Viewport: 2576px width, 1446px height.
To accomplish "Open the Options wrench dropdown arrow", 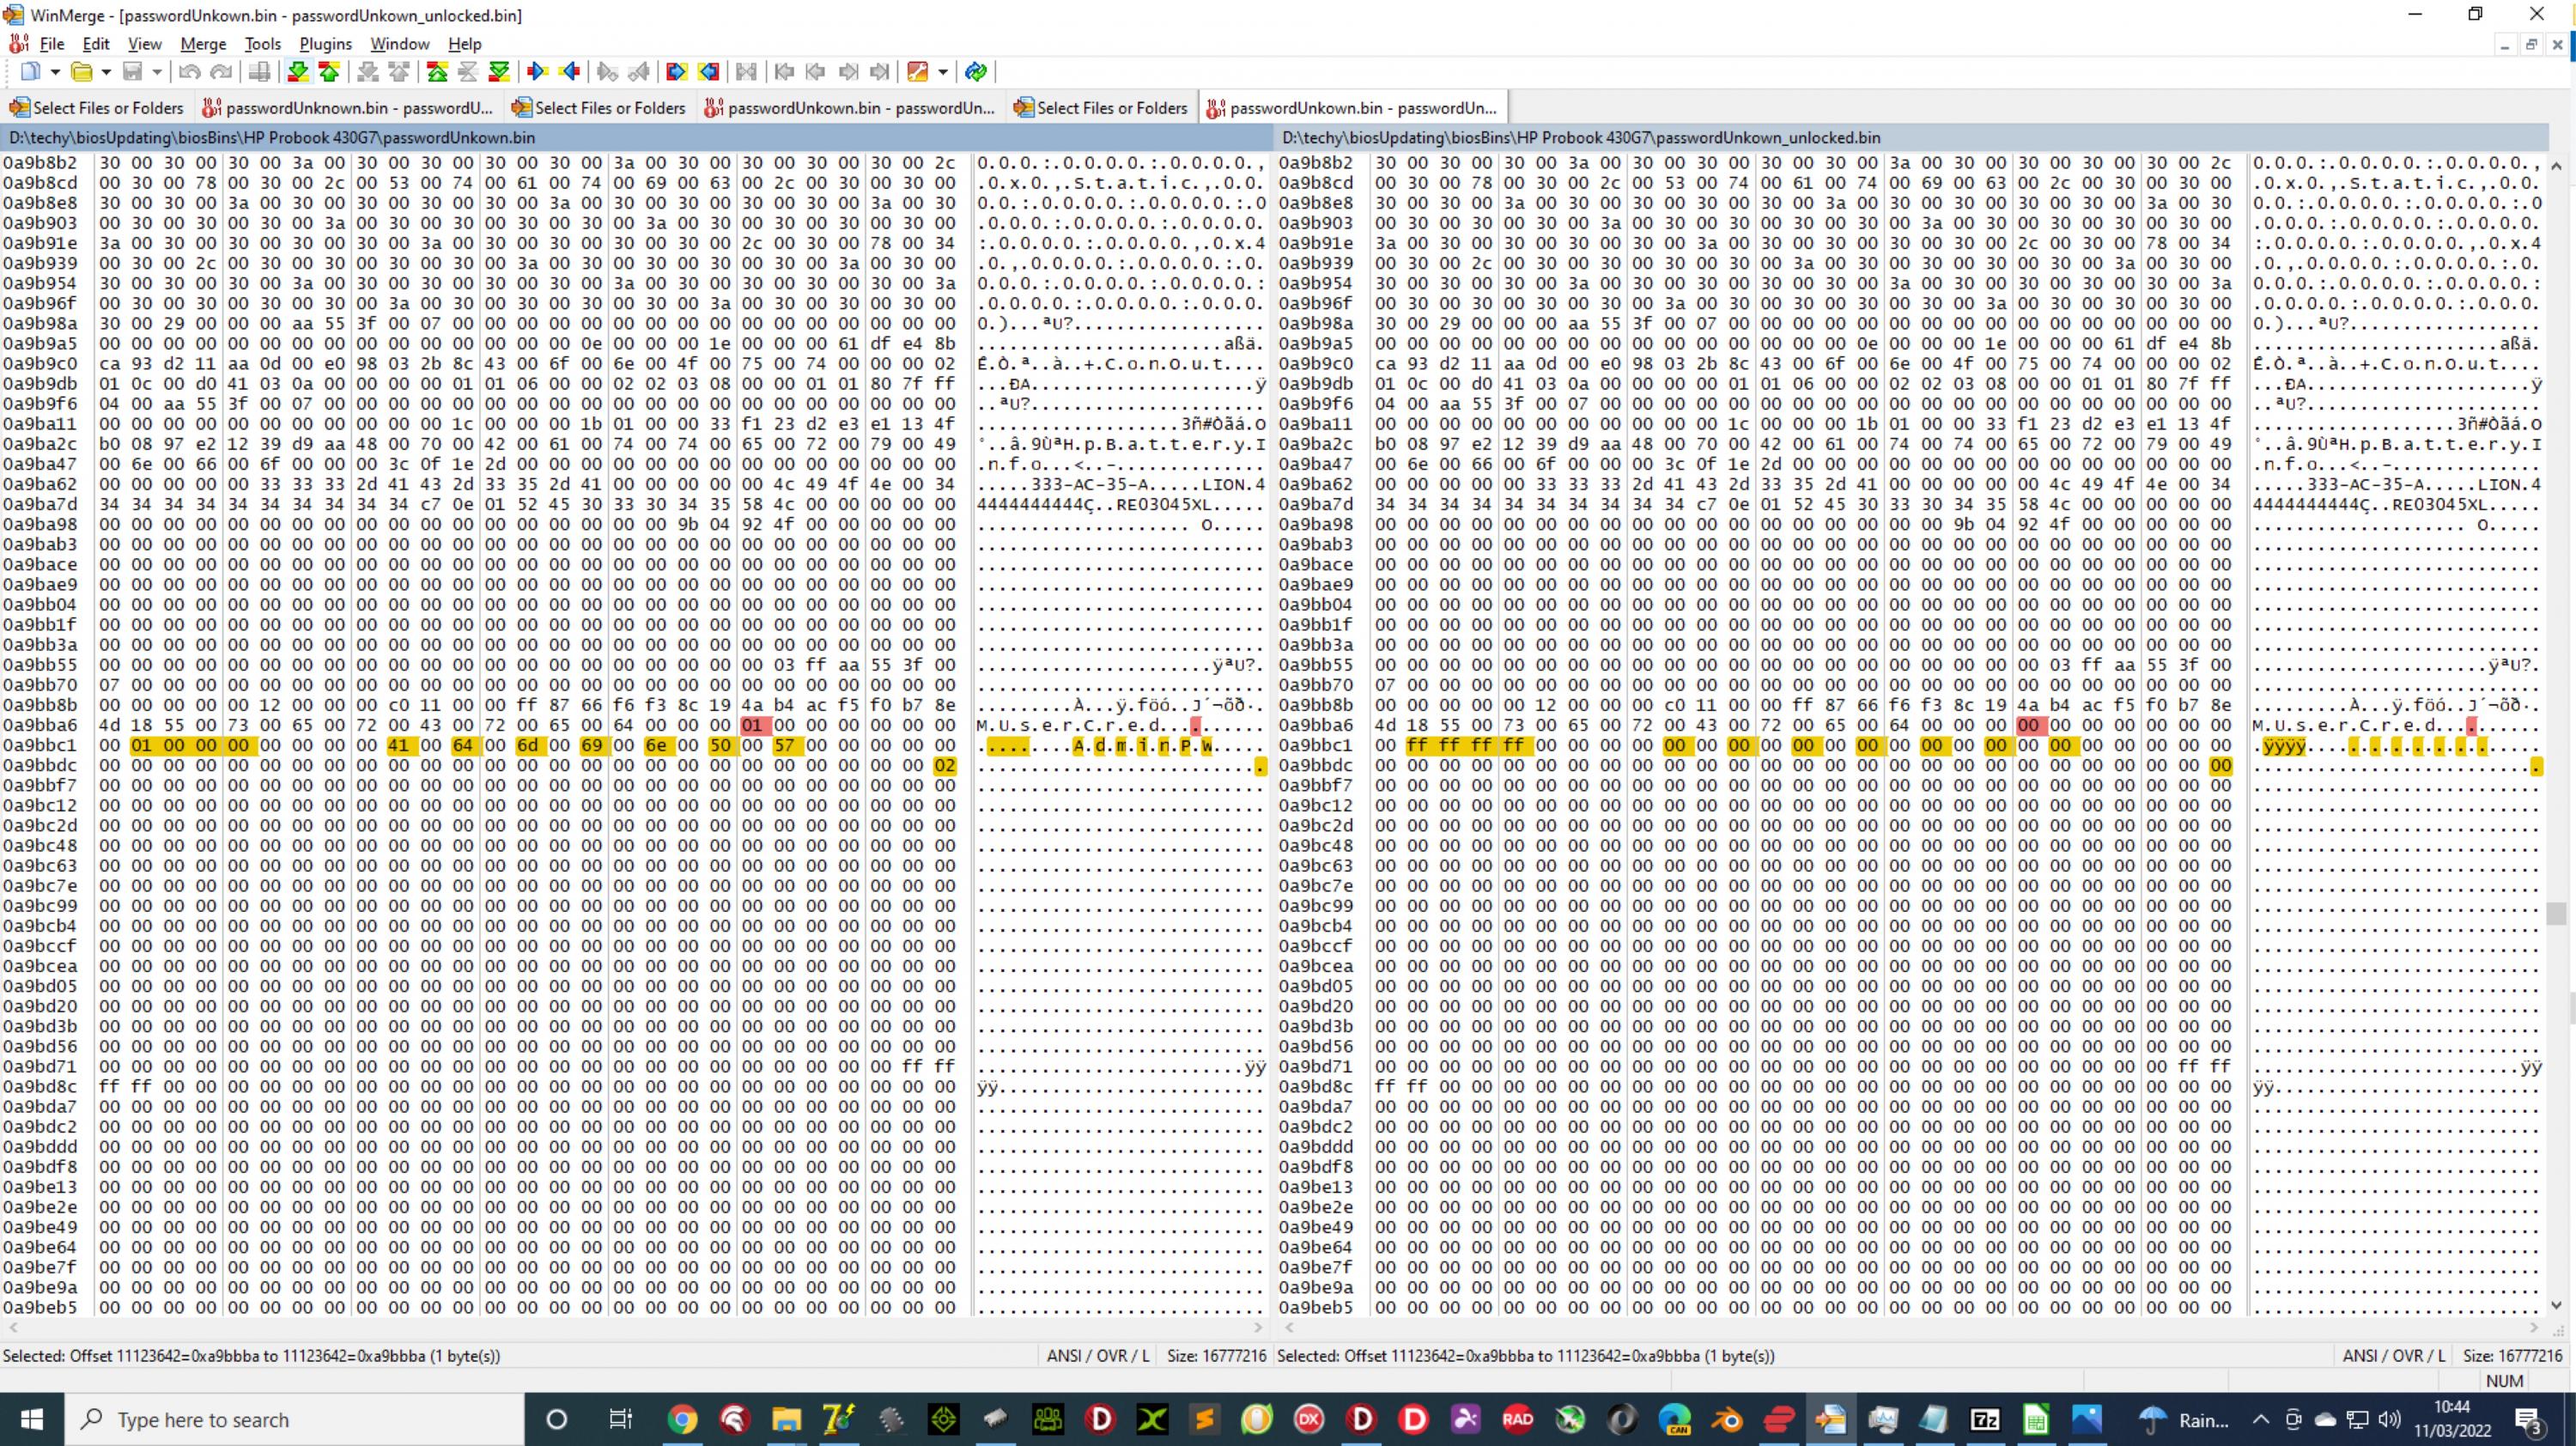I will [x=943, y=71].
